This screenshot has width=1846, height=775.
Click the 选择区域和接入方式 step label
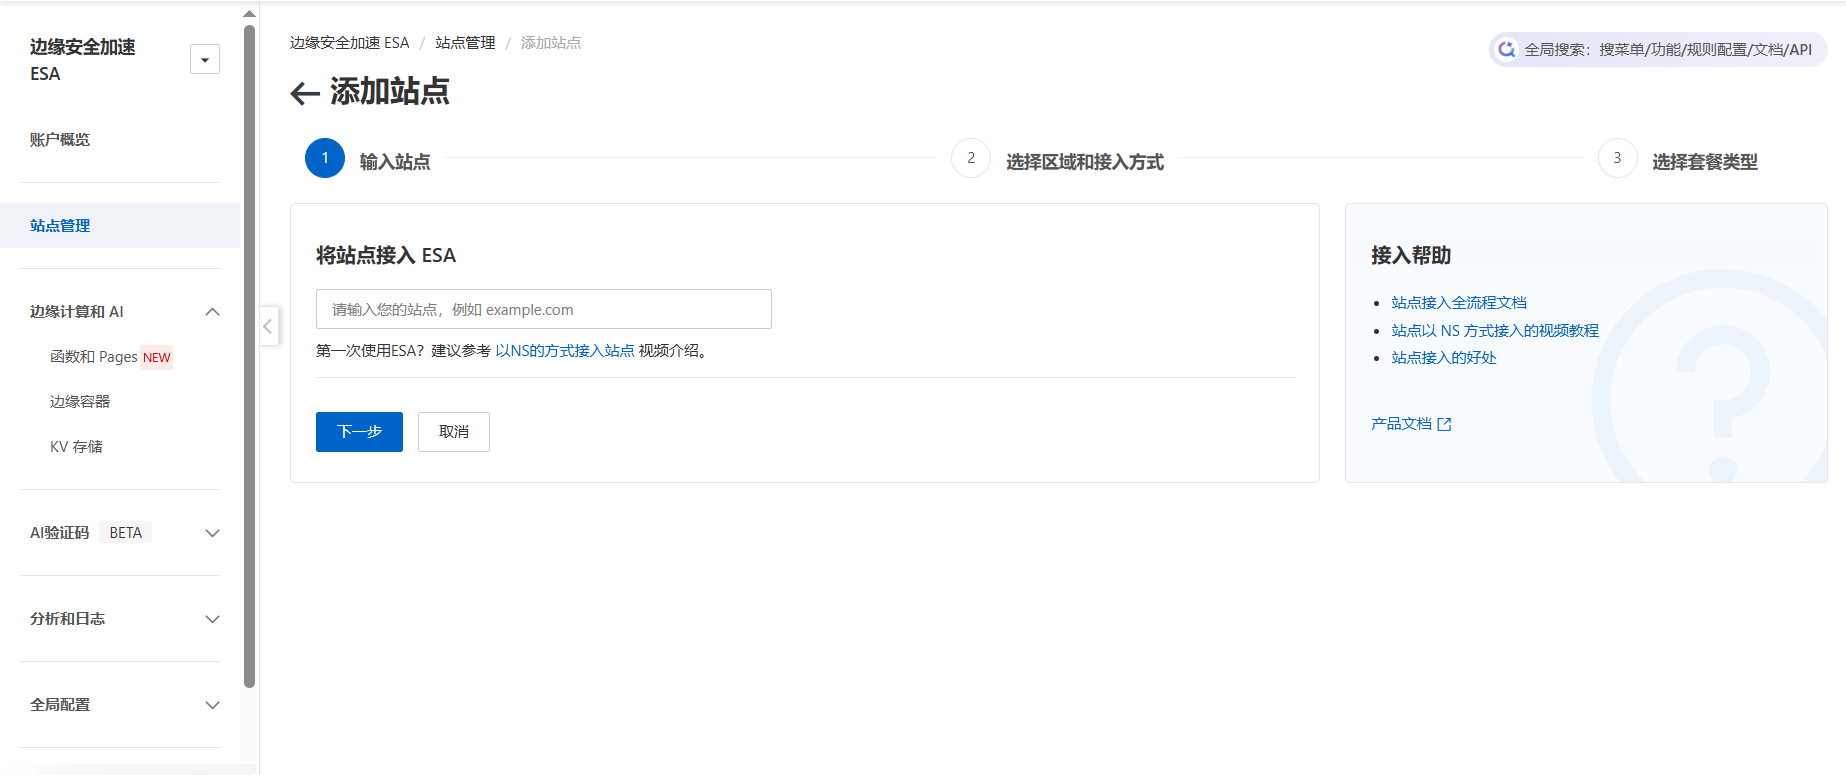[x=1085, y=162]
